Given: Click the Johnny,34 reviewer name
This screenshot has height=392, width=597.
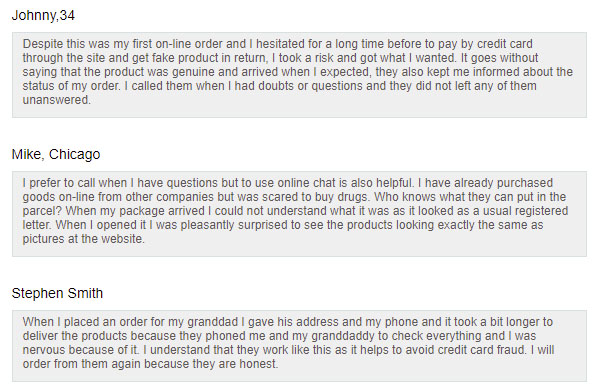Looking at the screenshot, I should (x=43, y=16).
